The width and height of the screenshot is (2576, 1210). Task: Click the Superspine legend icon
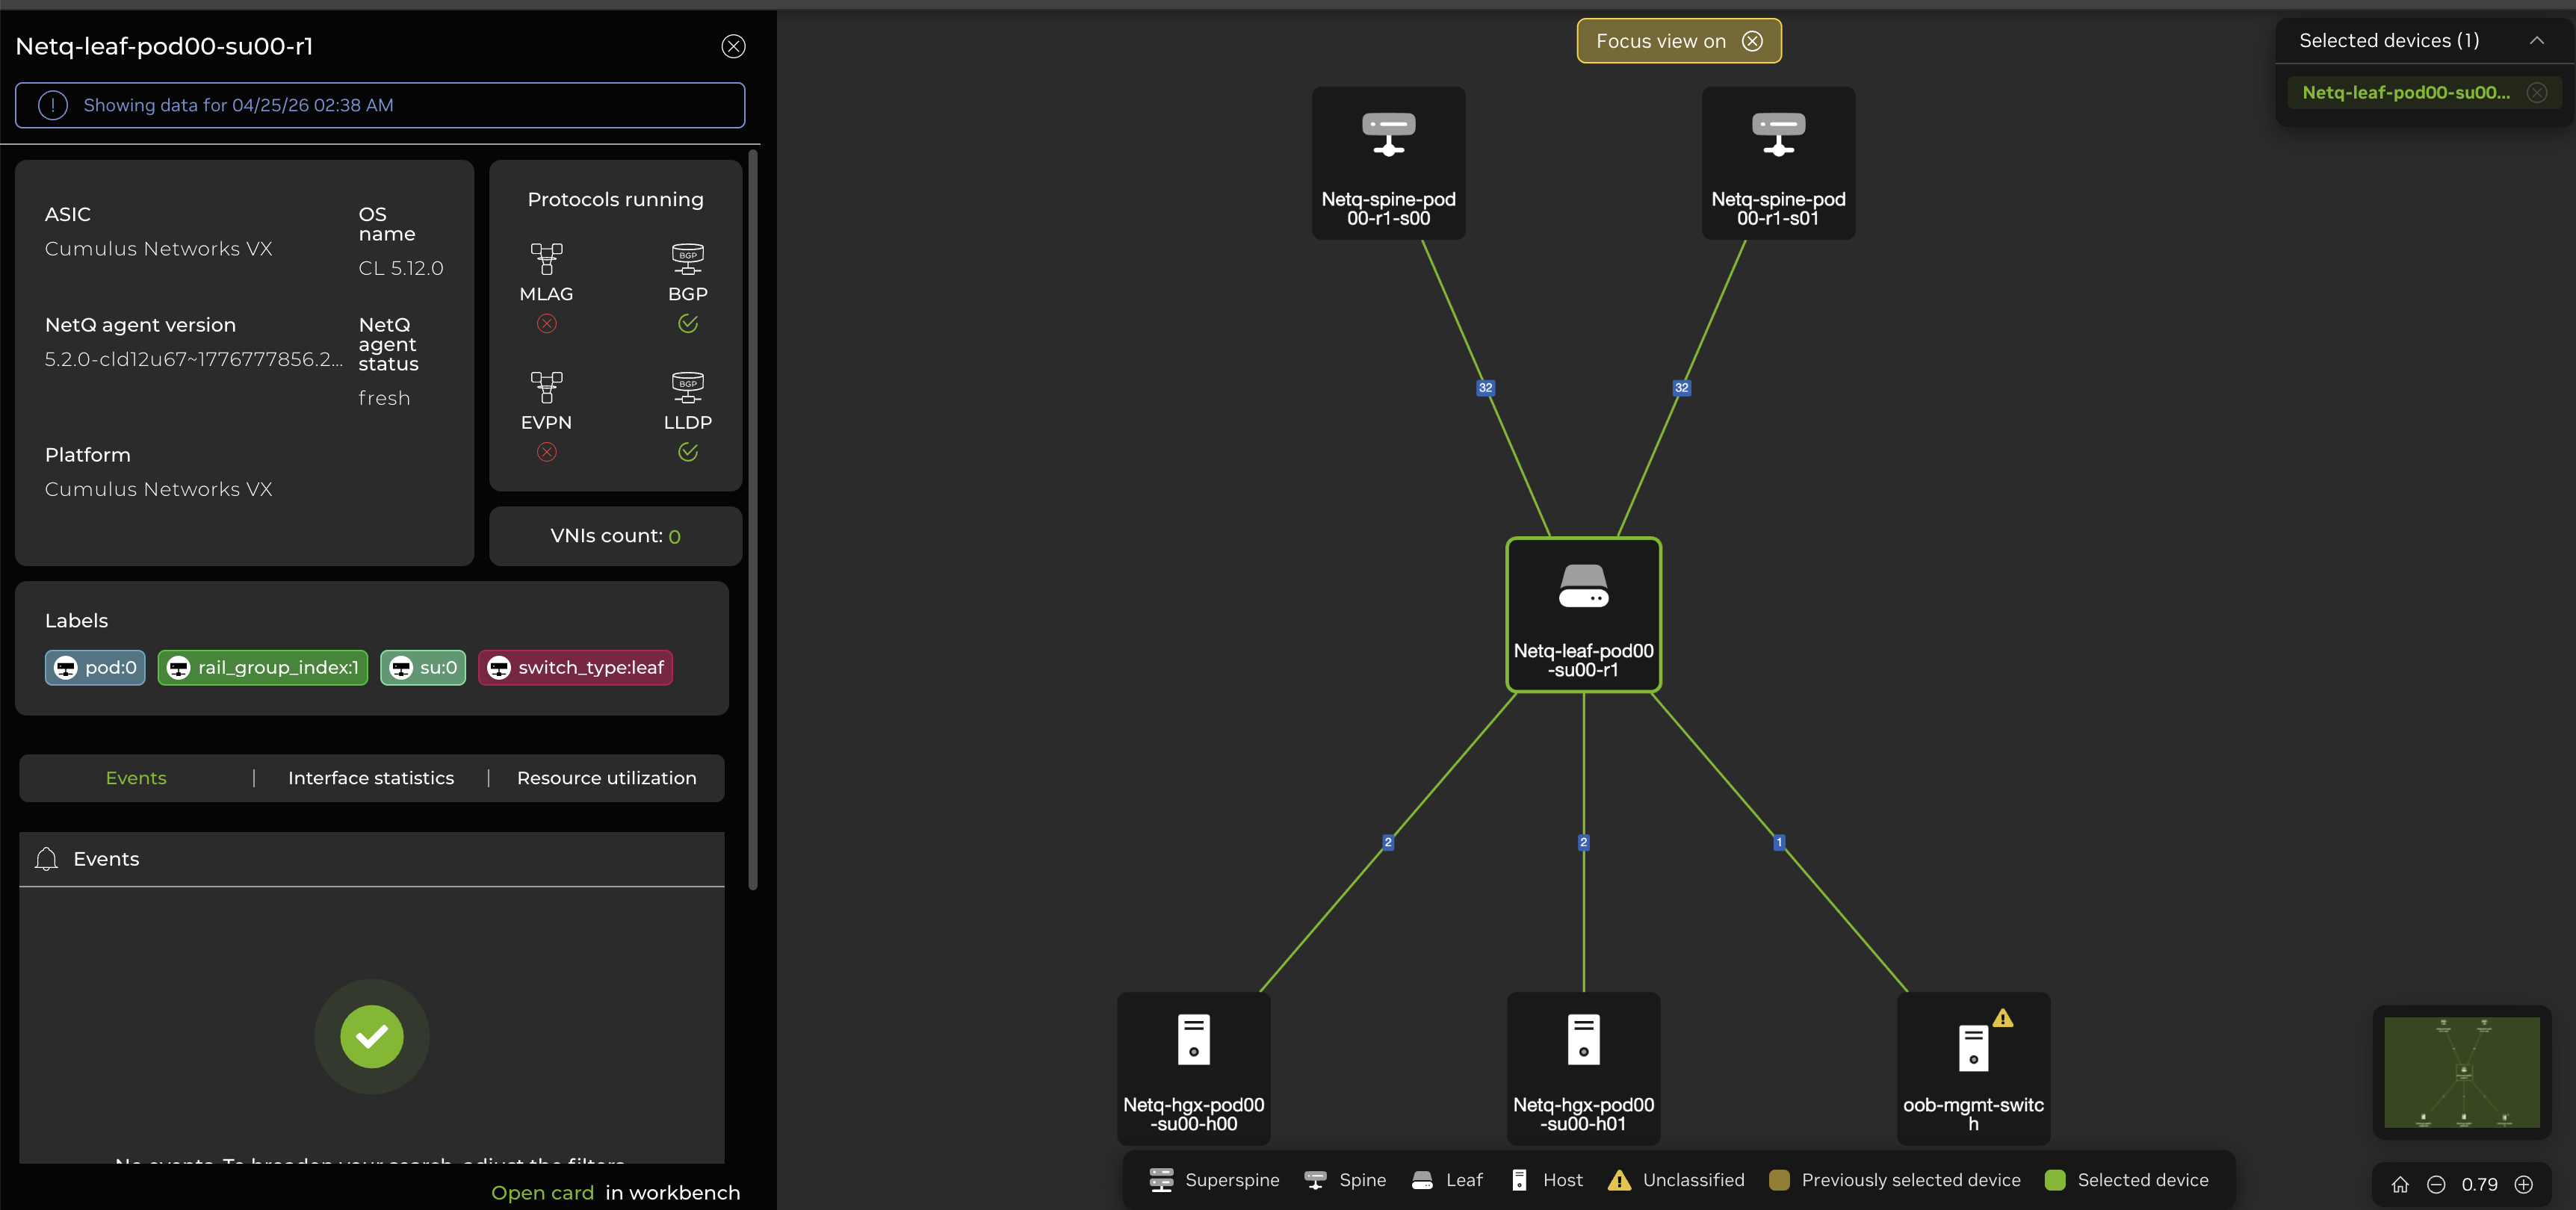1161,1180
